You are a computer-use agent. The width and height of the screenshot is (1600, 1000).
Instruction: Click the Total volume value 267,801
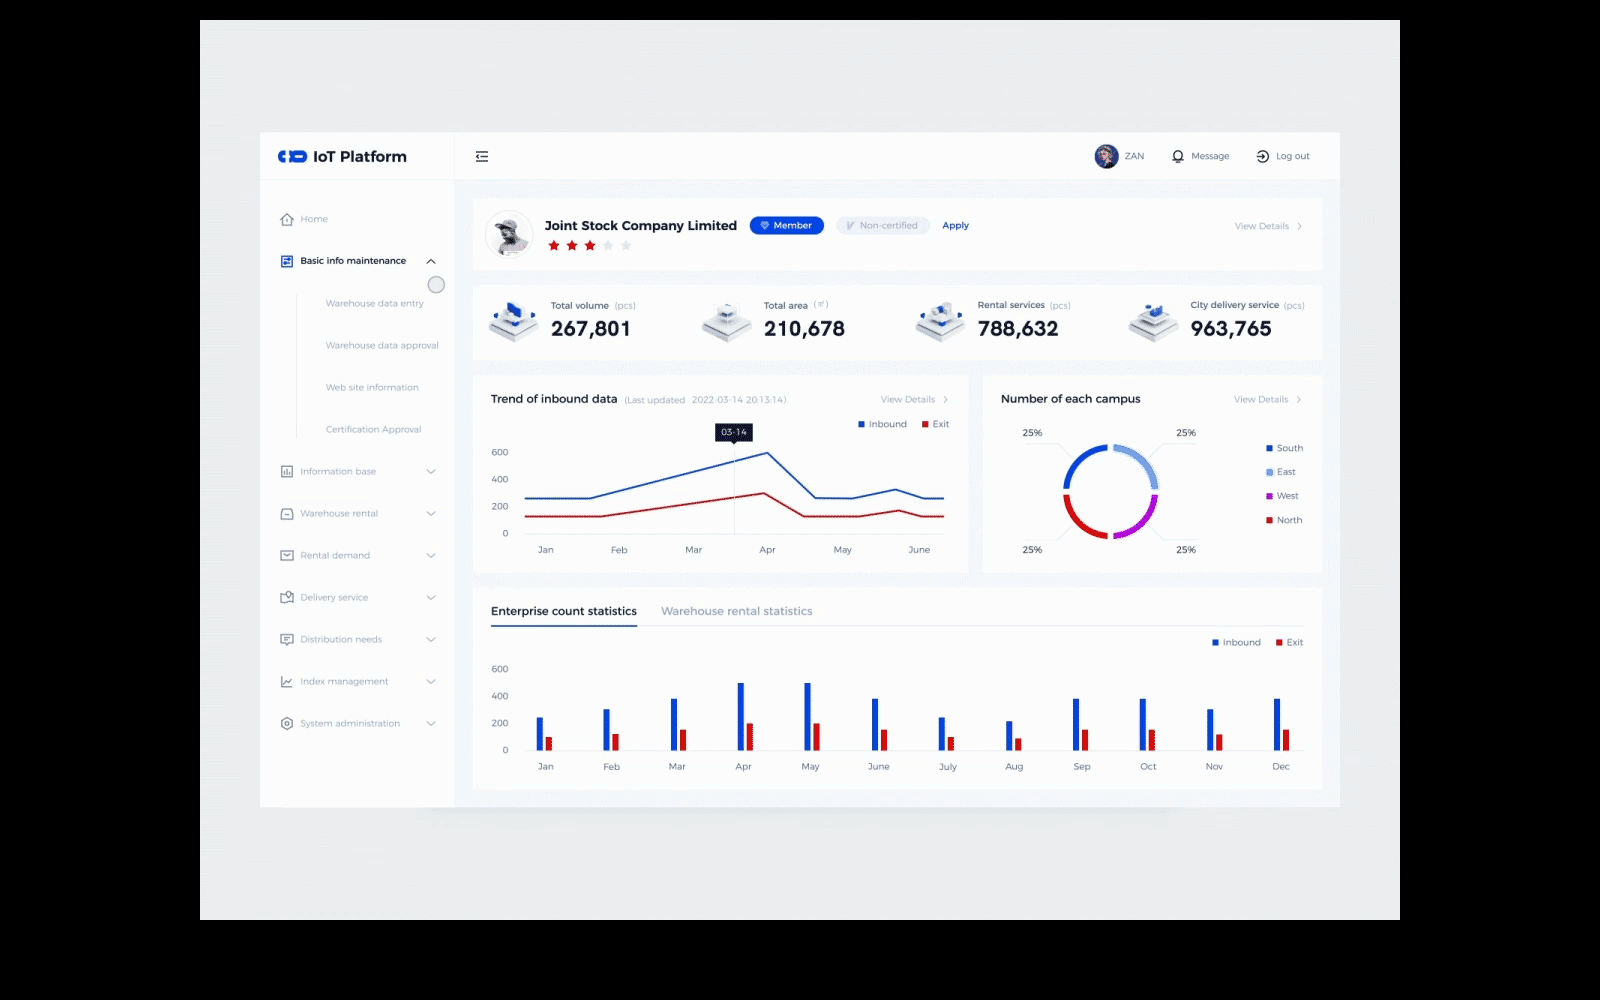pyautogui.click(x=591, y=329)
